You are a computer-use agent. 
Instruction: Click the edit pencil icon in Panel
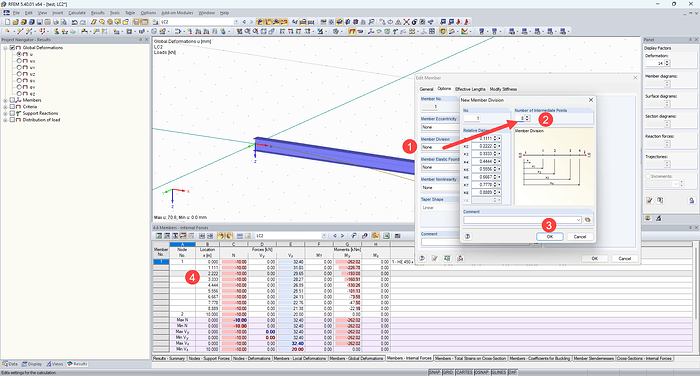coord(649,201)
